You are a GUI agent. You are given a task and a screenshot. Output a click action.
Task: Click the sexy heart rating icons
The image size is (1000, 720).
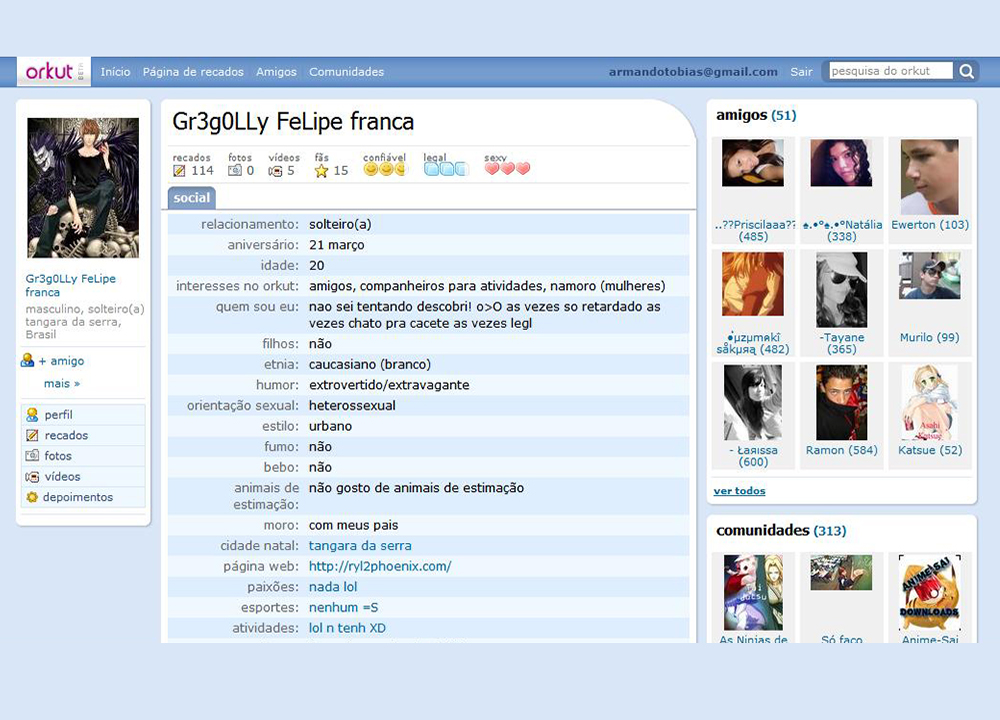(506, 167)
